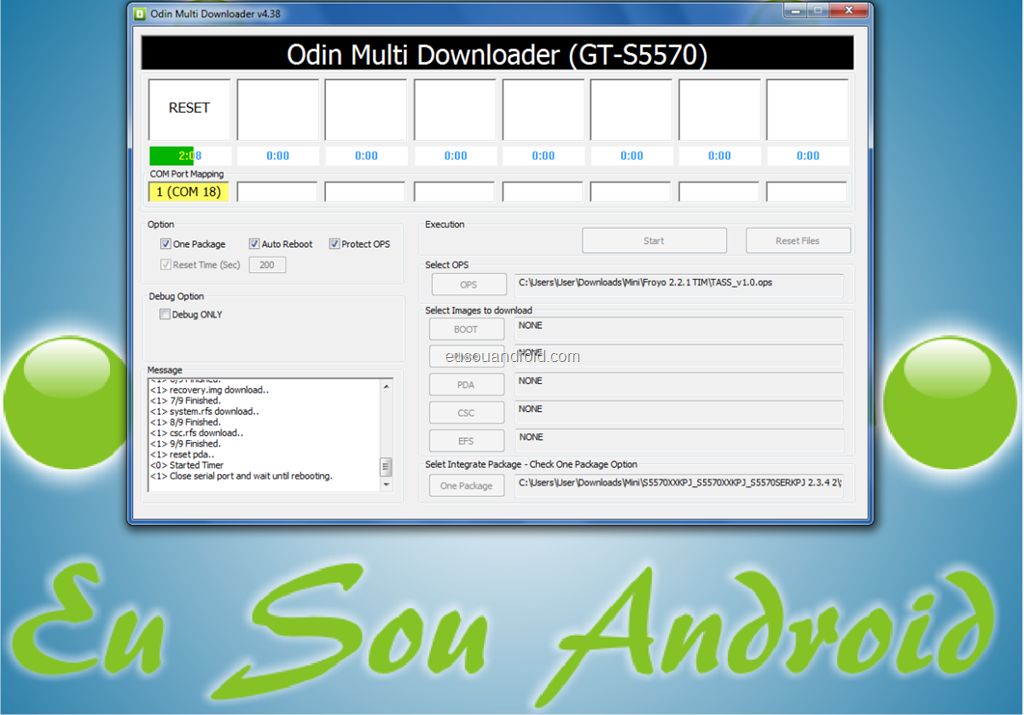Screen dimensions: 1024x715
Task: Click the CSC path field showing NONE
Action: pos(679,413)
